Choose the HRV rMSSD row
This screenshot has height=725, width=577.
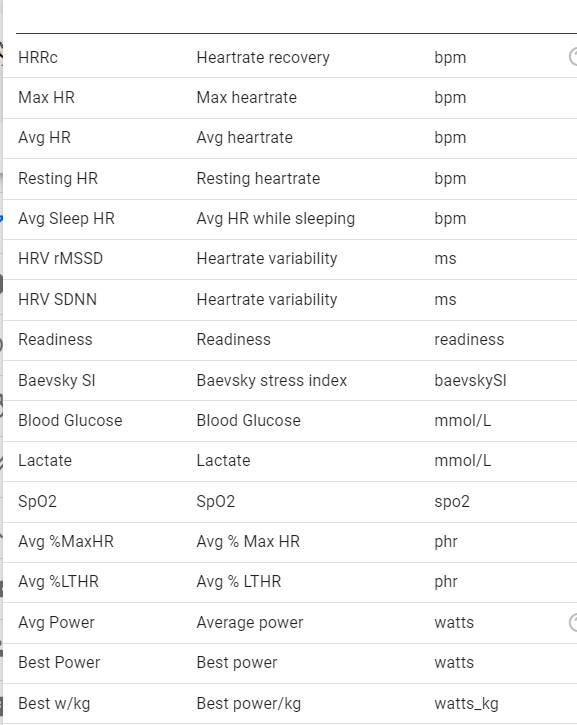tap(290, 259)
